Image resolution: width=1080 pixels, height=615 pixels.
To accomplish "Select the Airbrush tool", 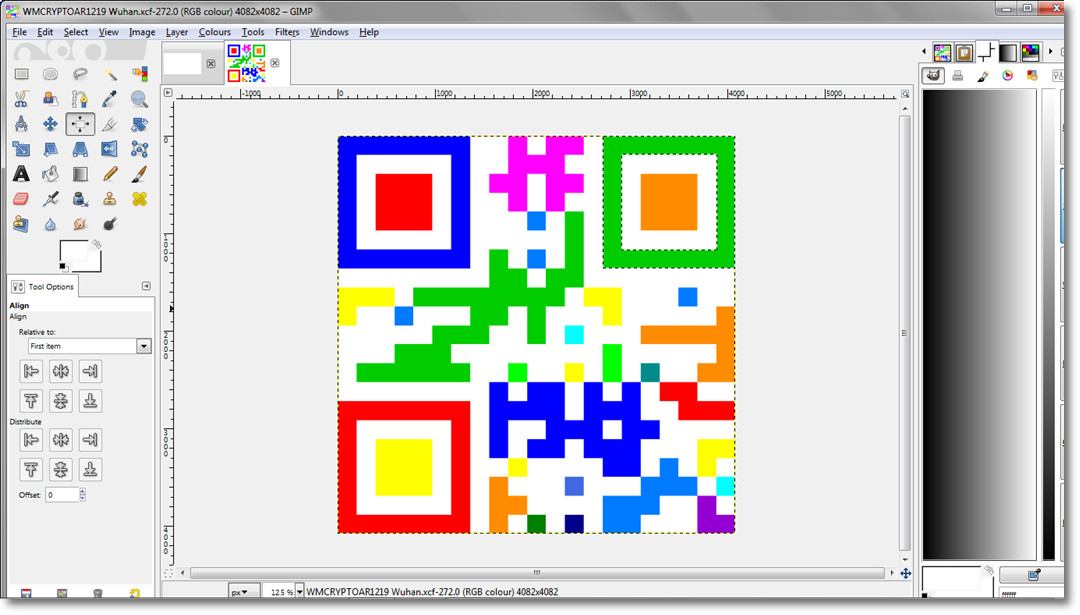I will [x=50, y=199].
